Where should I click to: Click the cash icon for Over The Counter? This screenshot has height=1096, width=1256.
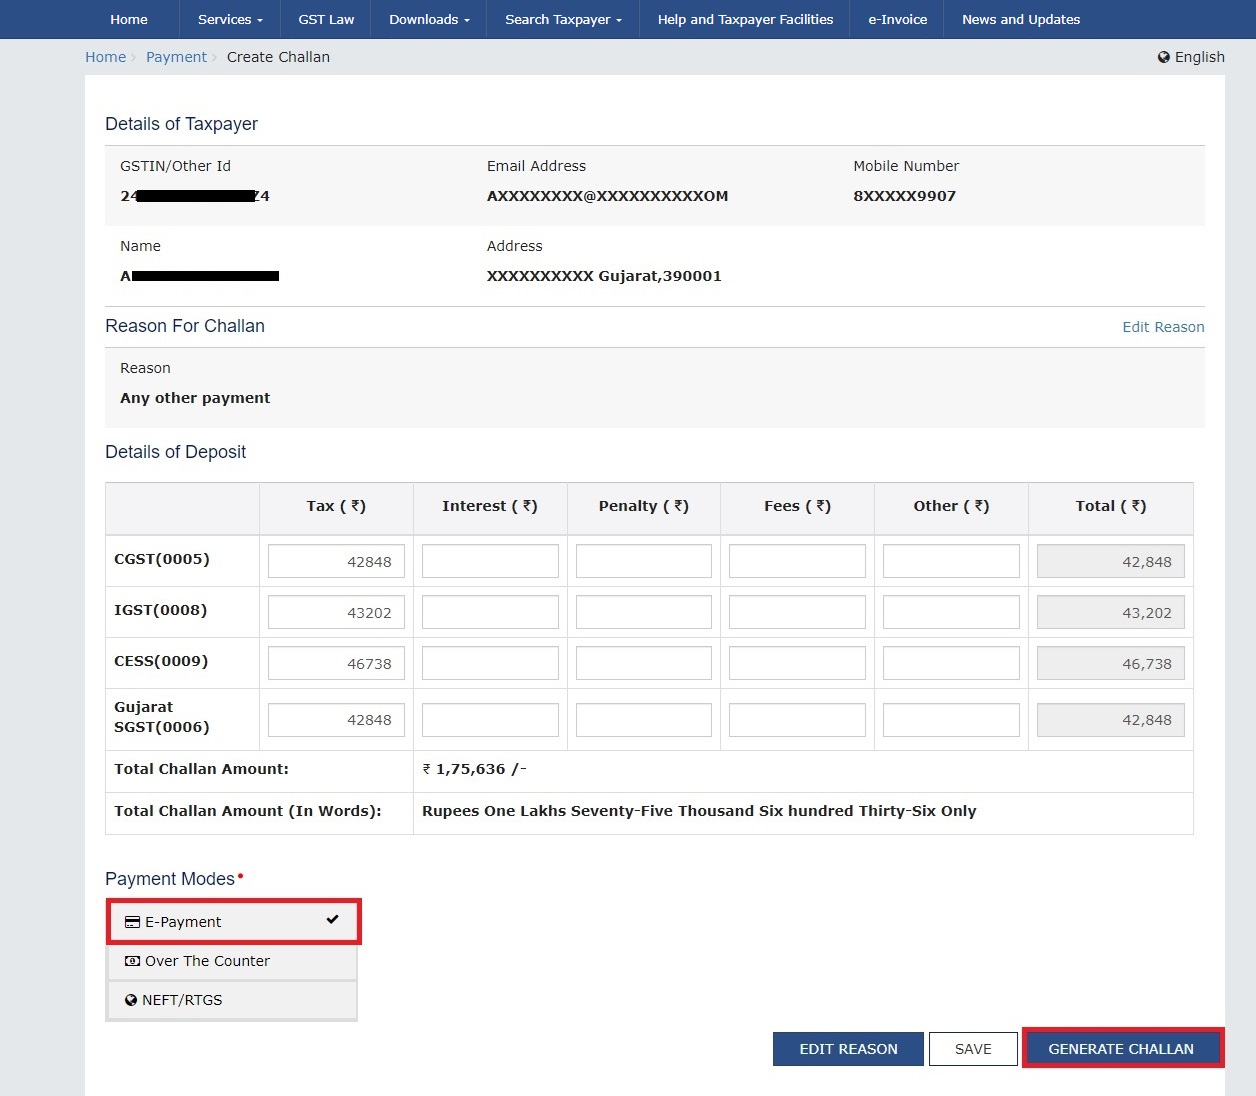(x=132, y=961)
